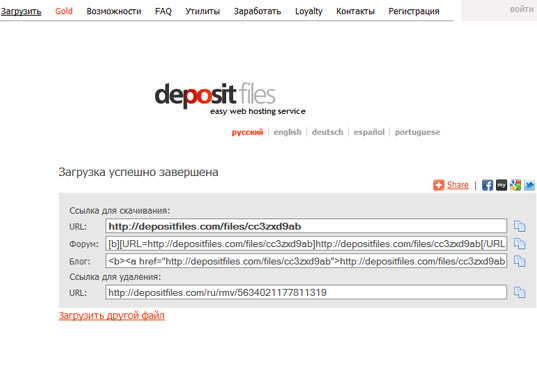
Task: Click the orange plus Share icon
Action: 438,185
